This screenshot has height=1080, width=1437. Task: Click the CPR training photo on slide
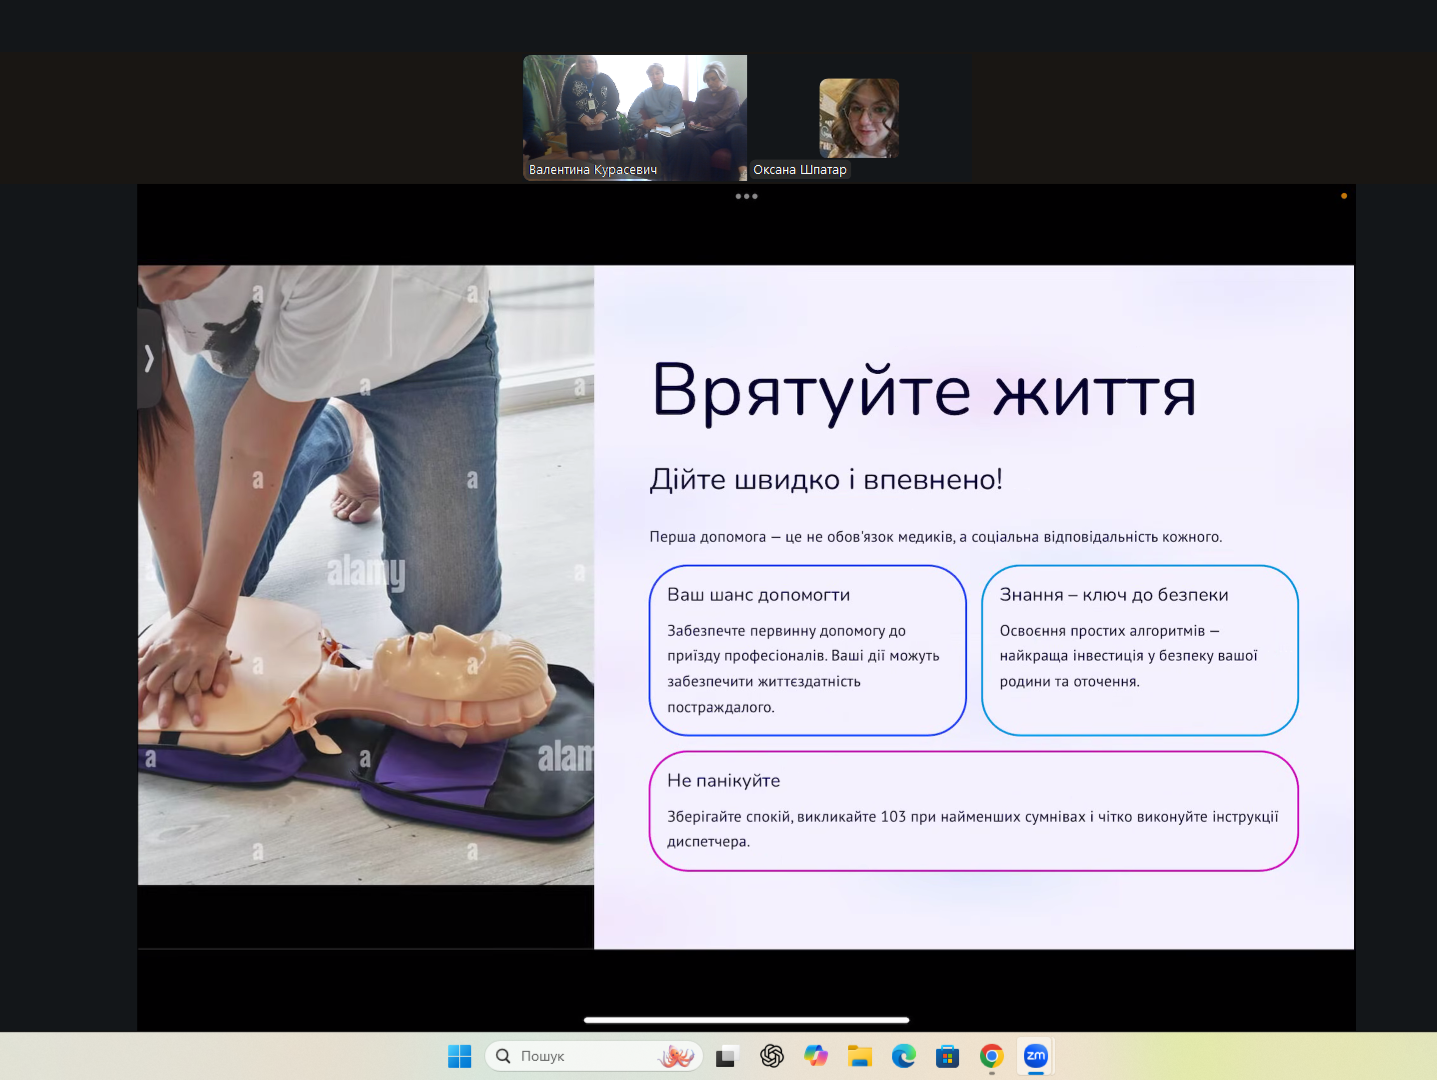(366, 575)
